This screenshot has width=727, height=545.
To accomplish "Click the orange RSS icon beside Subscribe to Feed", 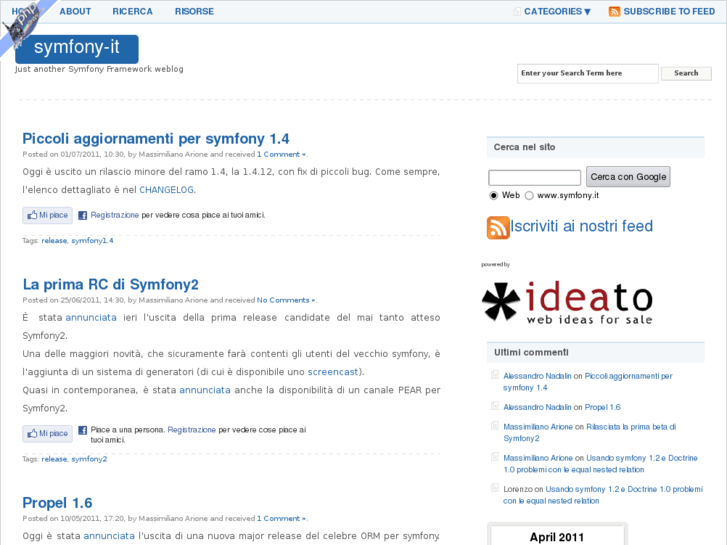I will [614, 12].
